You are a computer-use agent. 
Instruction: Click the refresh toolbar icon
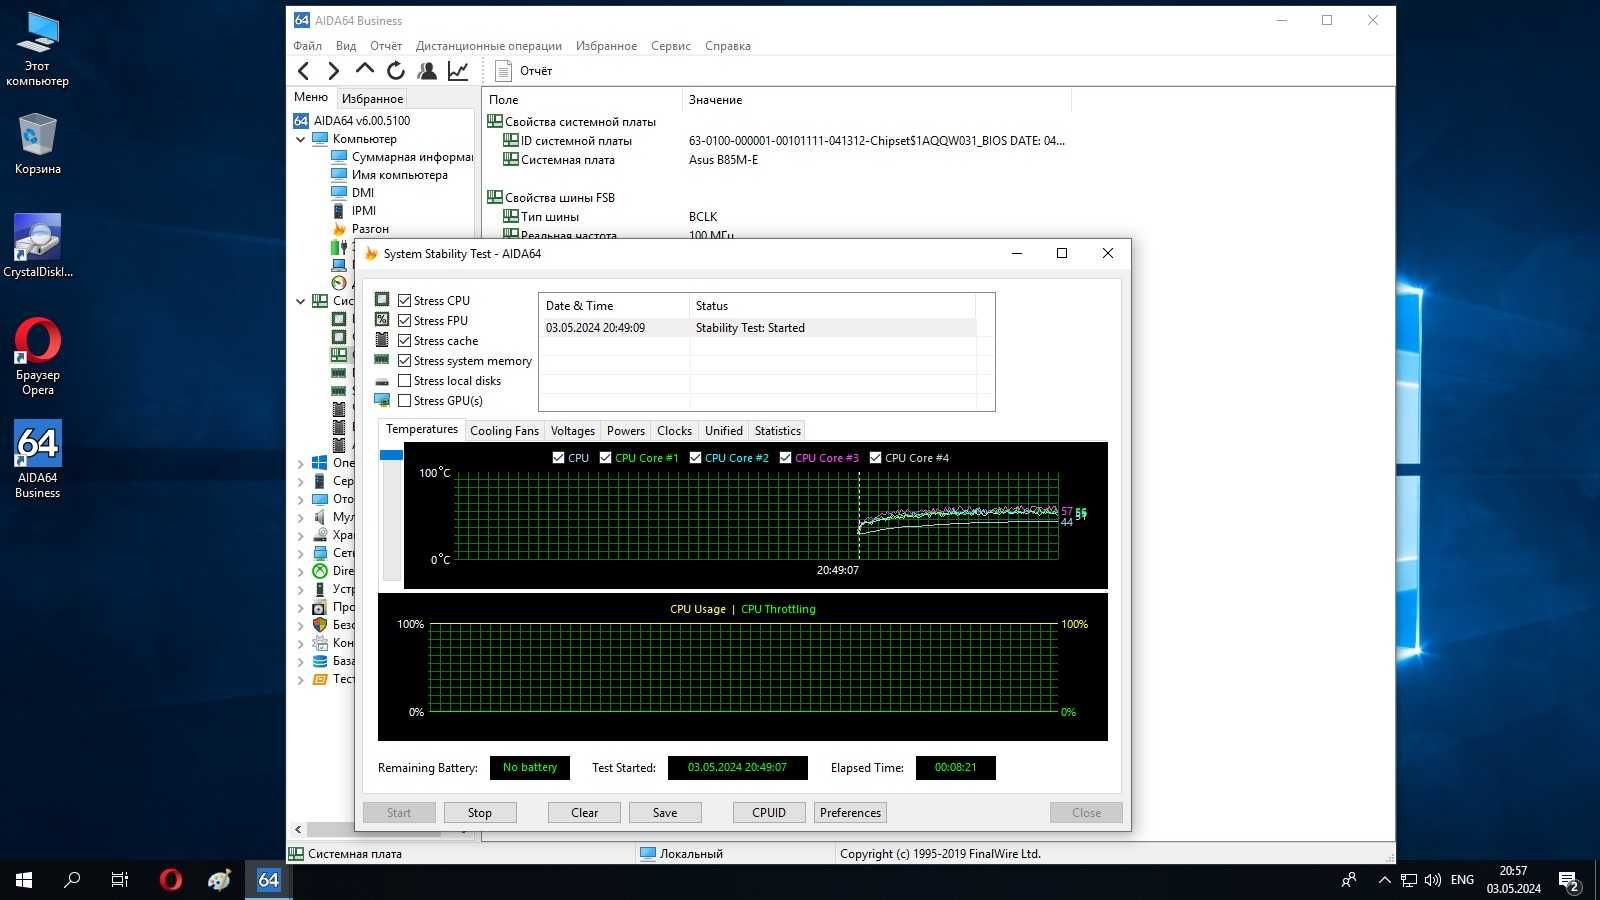396,70
